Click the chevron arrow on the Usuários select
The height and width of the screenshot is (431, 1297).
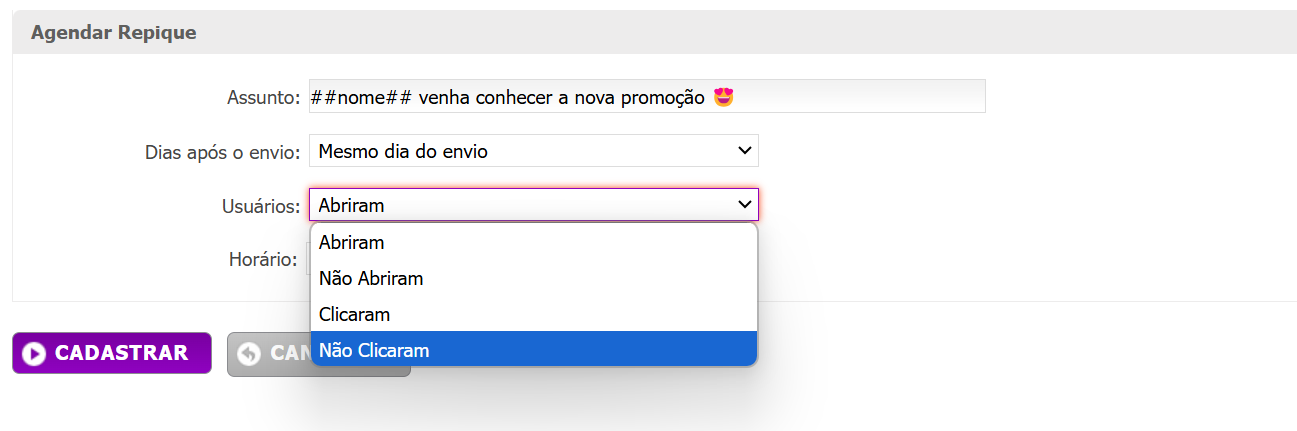744,204
